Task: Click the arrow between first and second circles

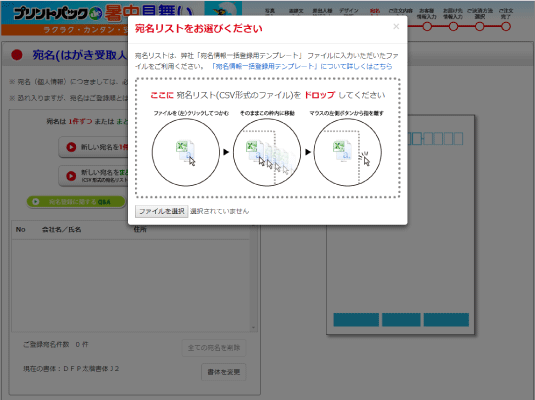Action: pos(226,152)
